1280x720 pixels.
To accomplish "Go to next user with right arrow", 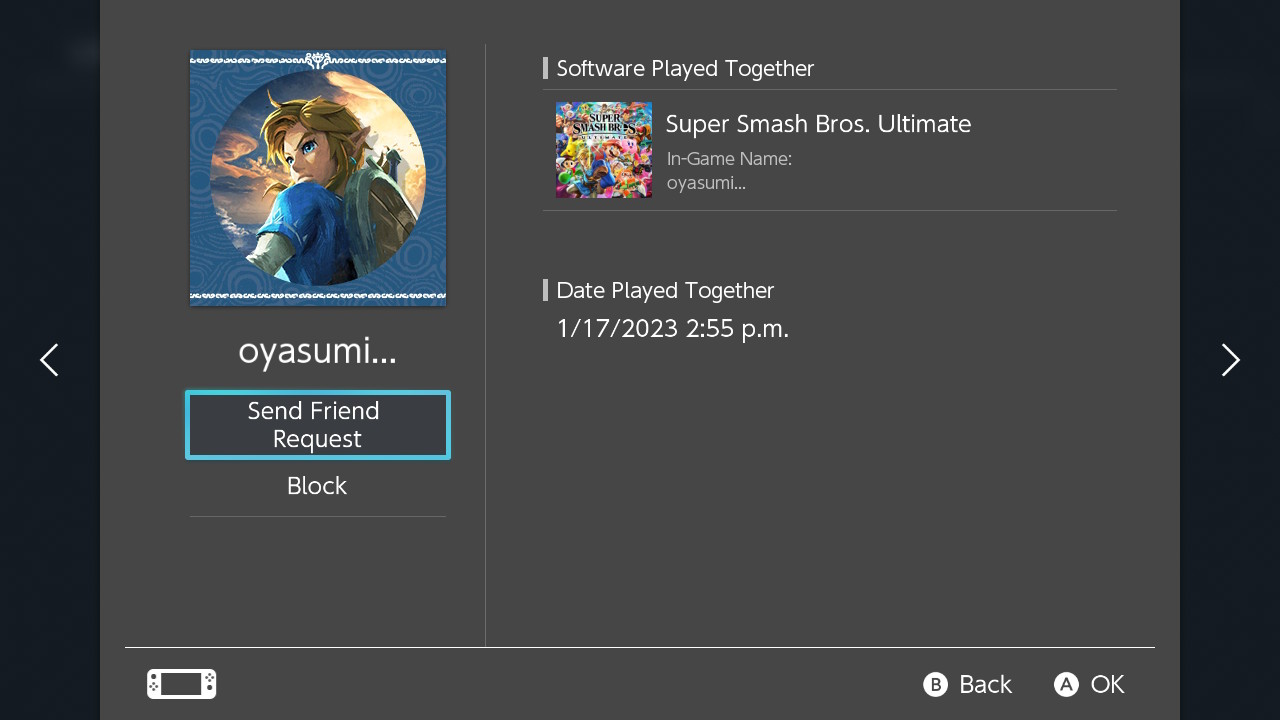I will tap(1230, 360).
